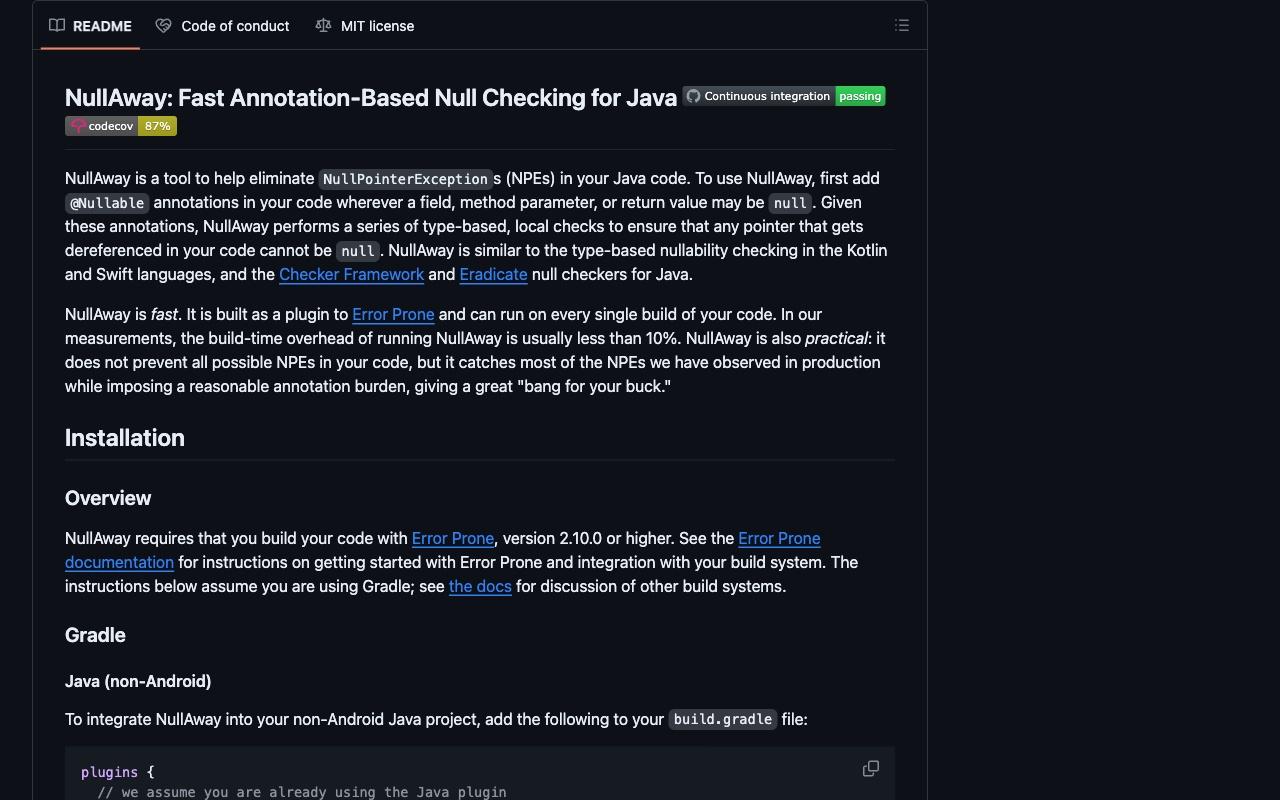Click the Installation heading
This screenshot has height=800, width=1280.
[125, 438]
